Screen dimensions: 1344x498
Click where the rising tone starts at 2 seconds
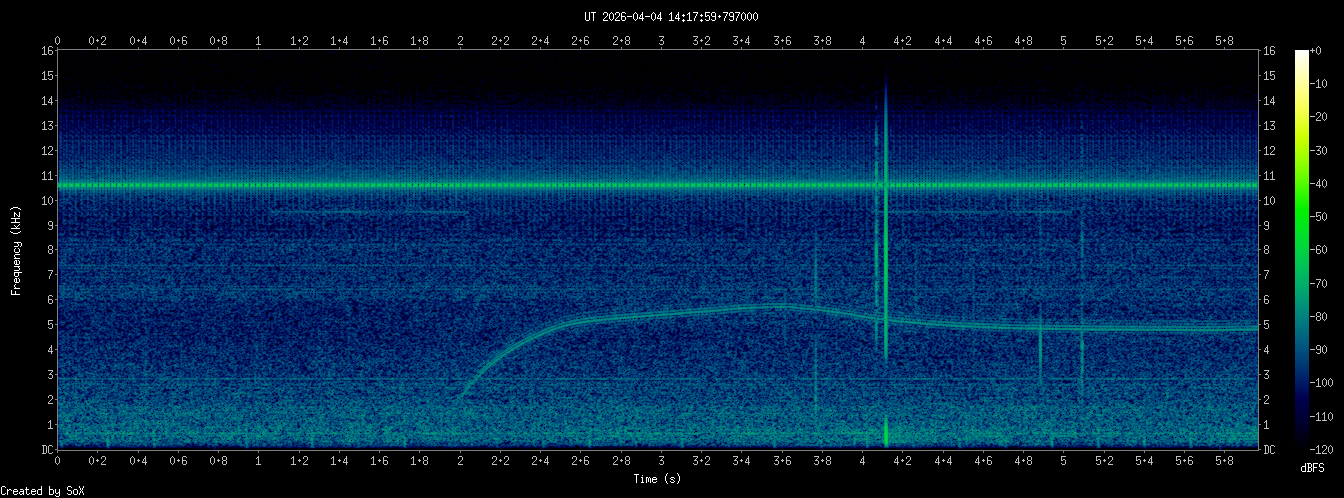461,395
